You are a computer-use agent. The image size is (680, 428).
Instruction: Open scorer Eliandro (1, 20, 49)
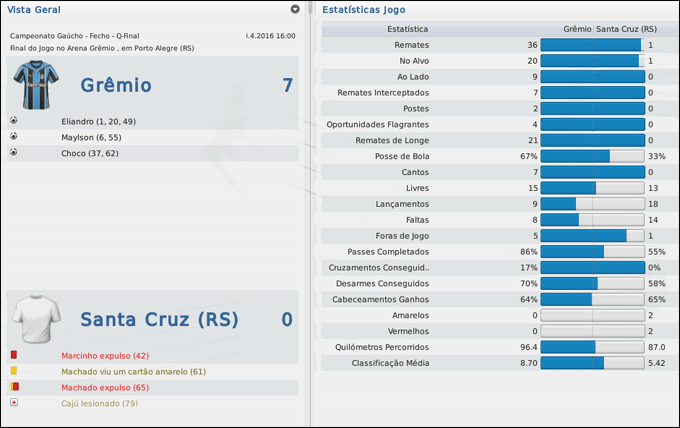point(98,121)
